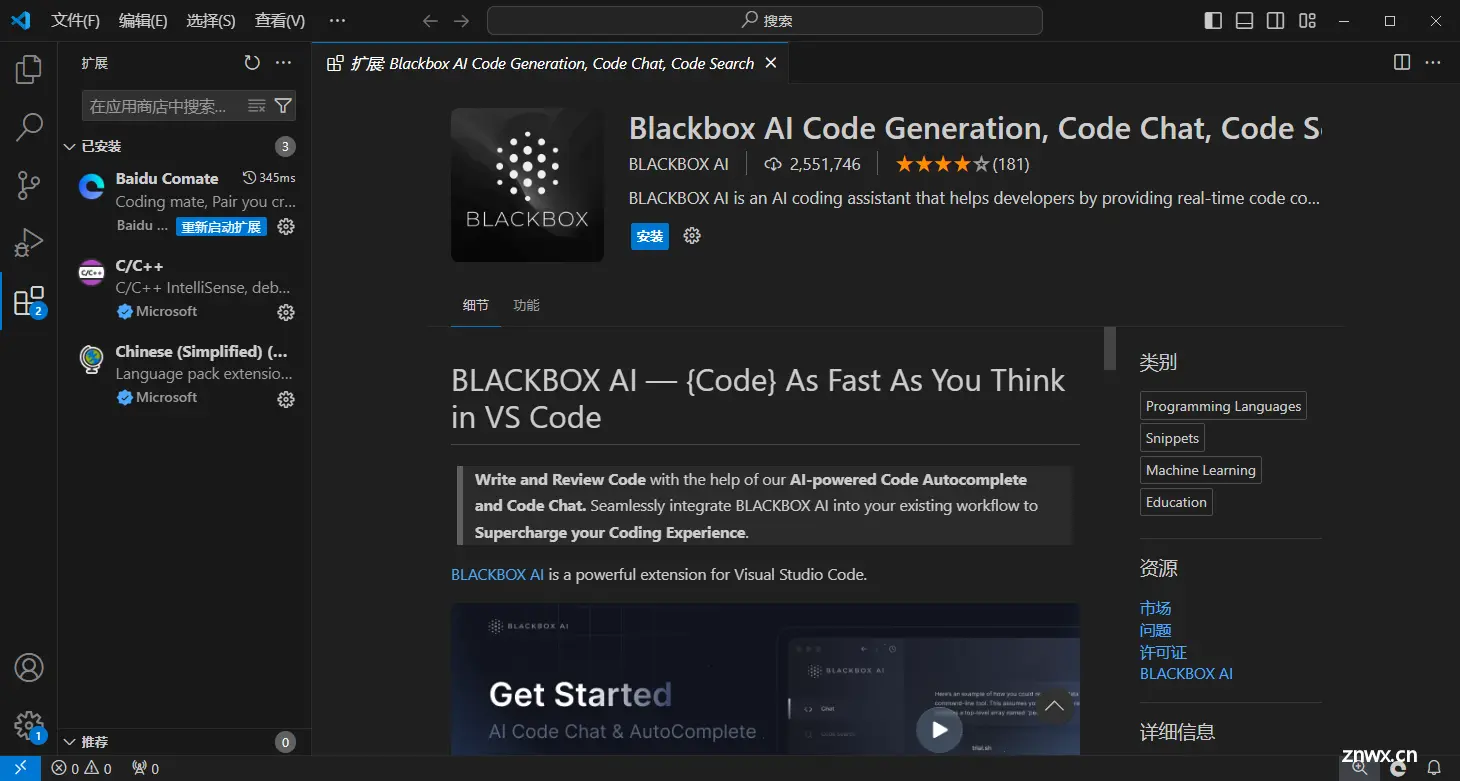Open the 许可证 resource link

pyautogui.click(x=1163, y=652)
